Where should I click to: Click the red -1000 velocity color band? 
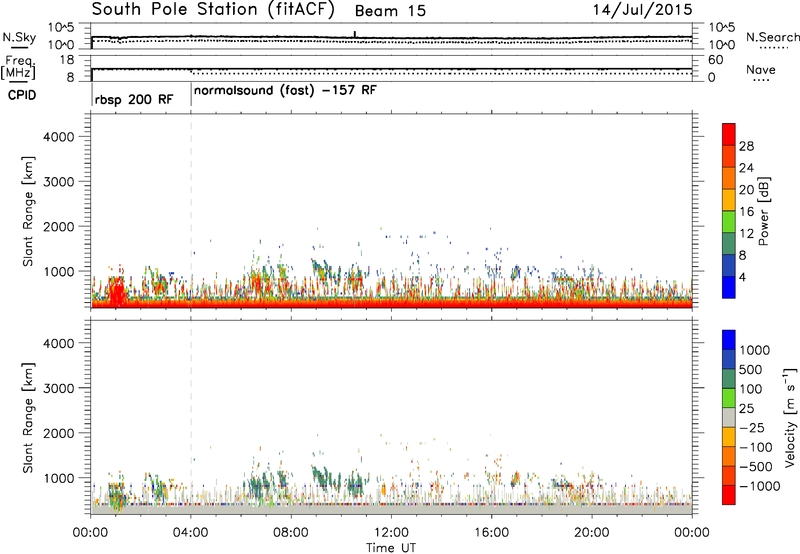[729, 495]
